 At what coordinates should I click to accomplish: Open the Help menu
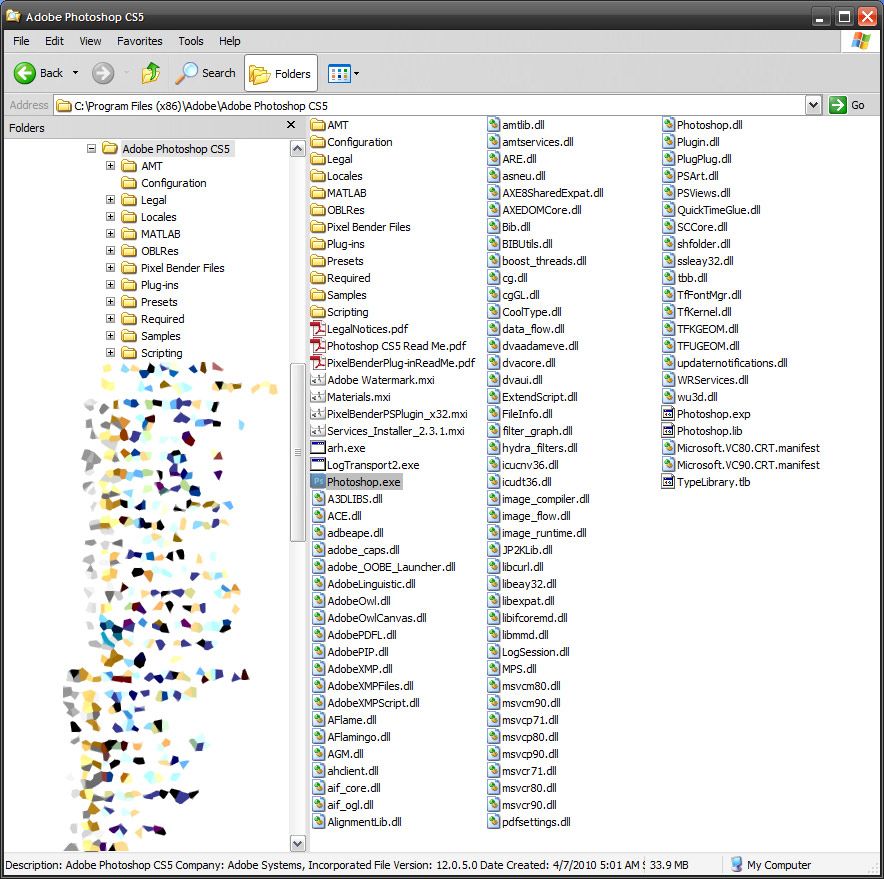pyautogui.click(x=229, y=41)
